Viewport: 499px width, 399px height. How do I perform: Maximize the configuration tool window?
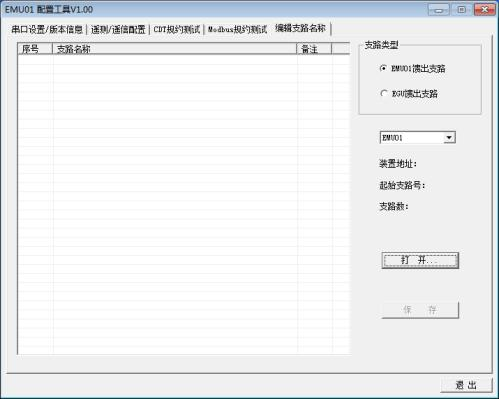462,9
